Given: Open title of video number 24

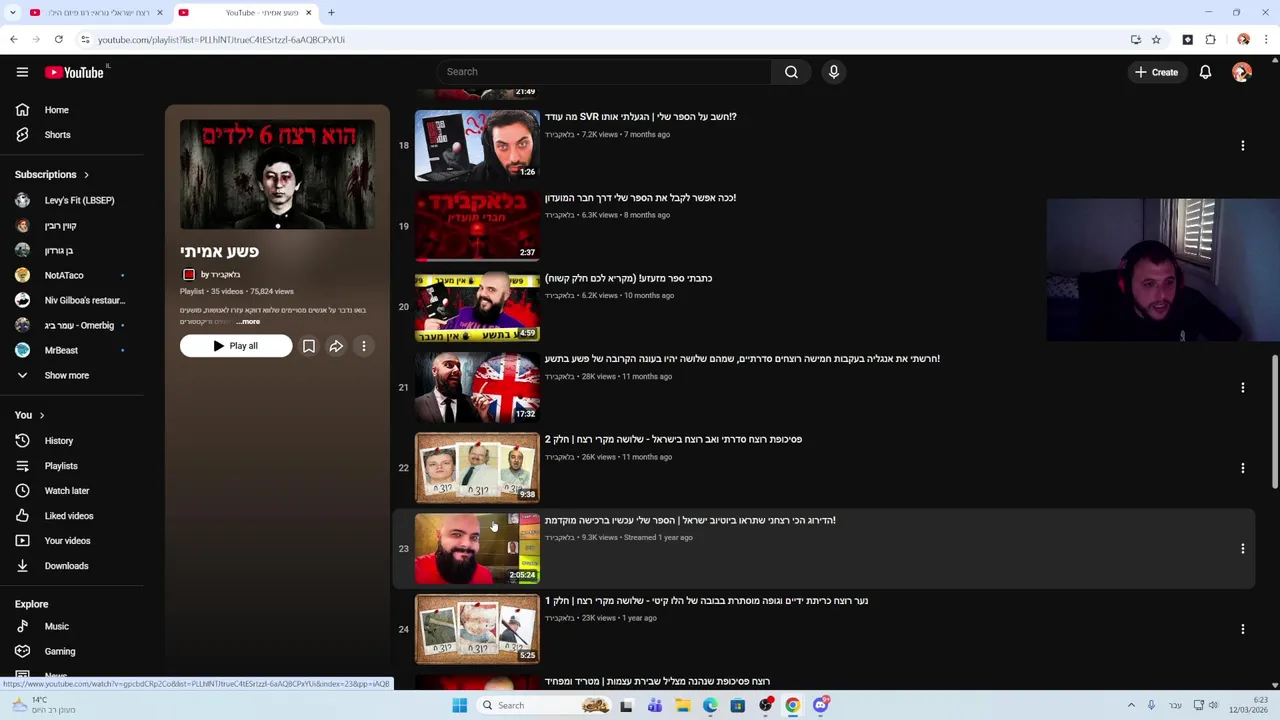Looking at the screenshot, I should (x=706, y=601).
